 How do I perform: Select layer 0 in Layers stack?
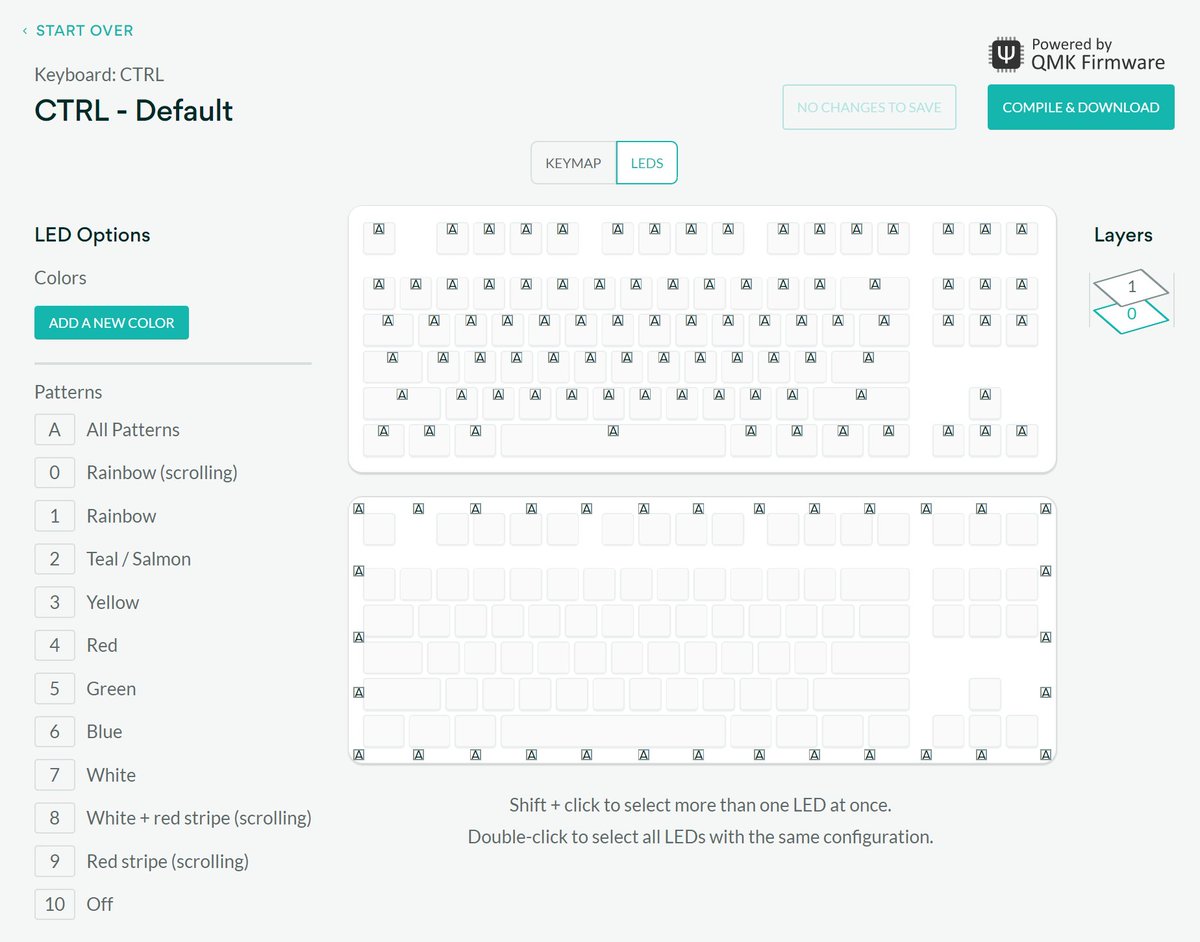pos(1131,316)
